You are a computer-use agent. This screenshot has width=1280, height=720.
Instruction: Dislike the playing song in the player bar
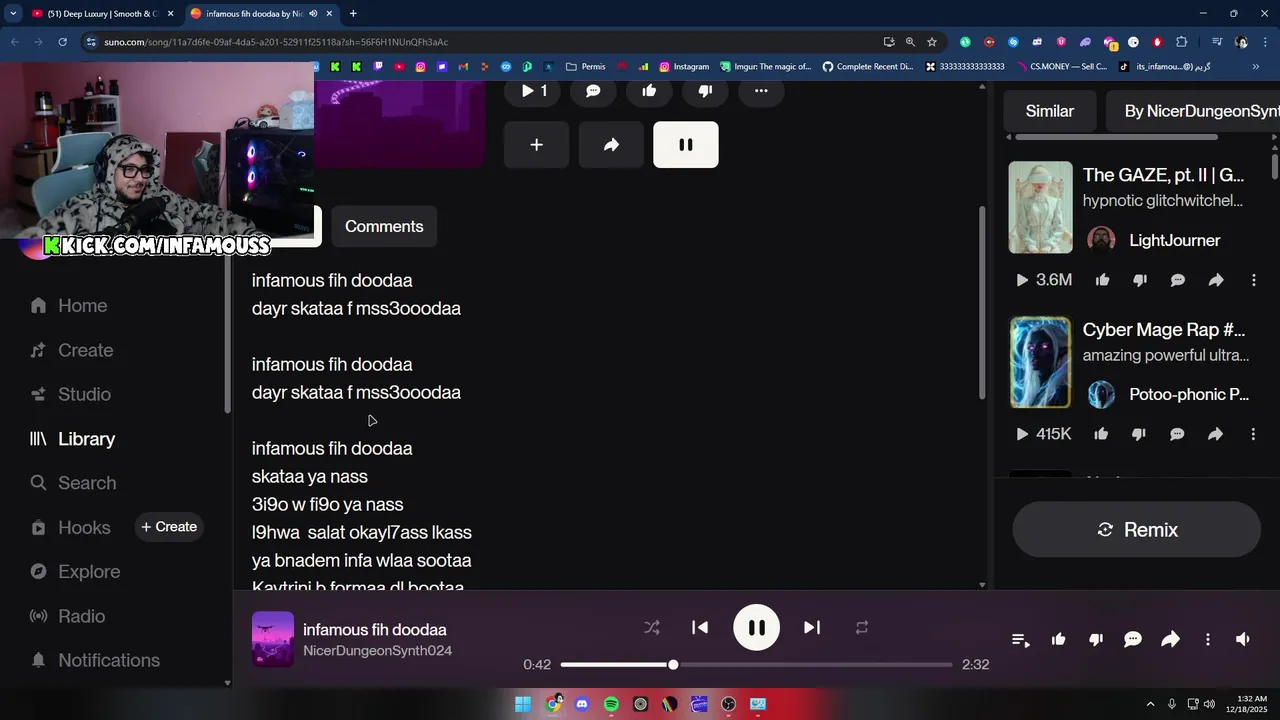point(1096,640)
